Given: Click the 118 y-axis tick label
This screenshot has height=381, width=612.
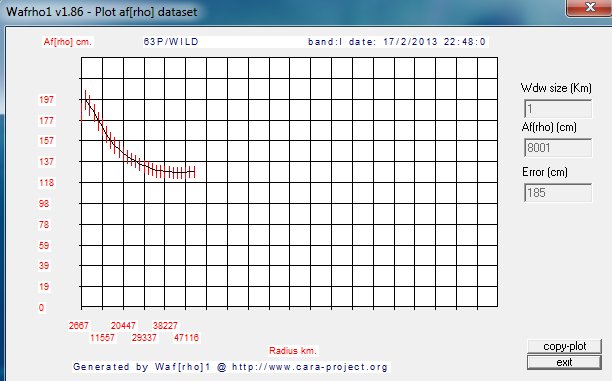Looking at the screenshot, I should (x=46, y=183).
